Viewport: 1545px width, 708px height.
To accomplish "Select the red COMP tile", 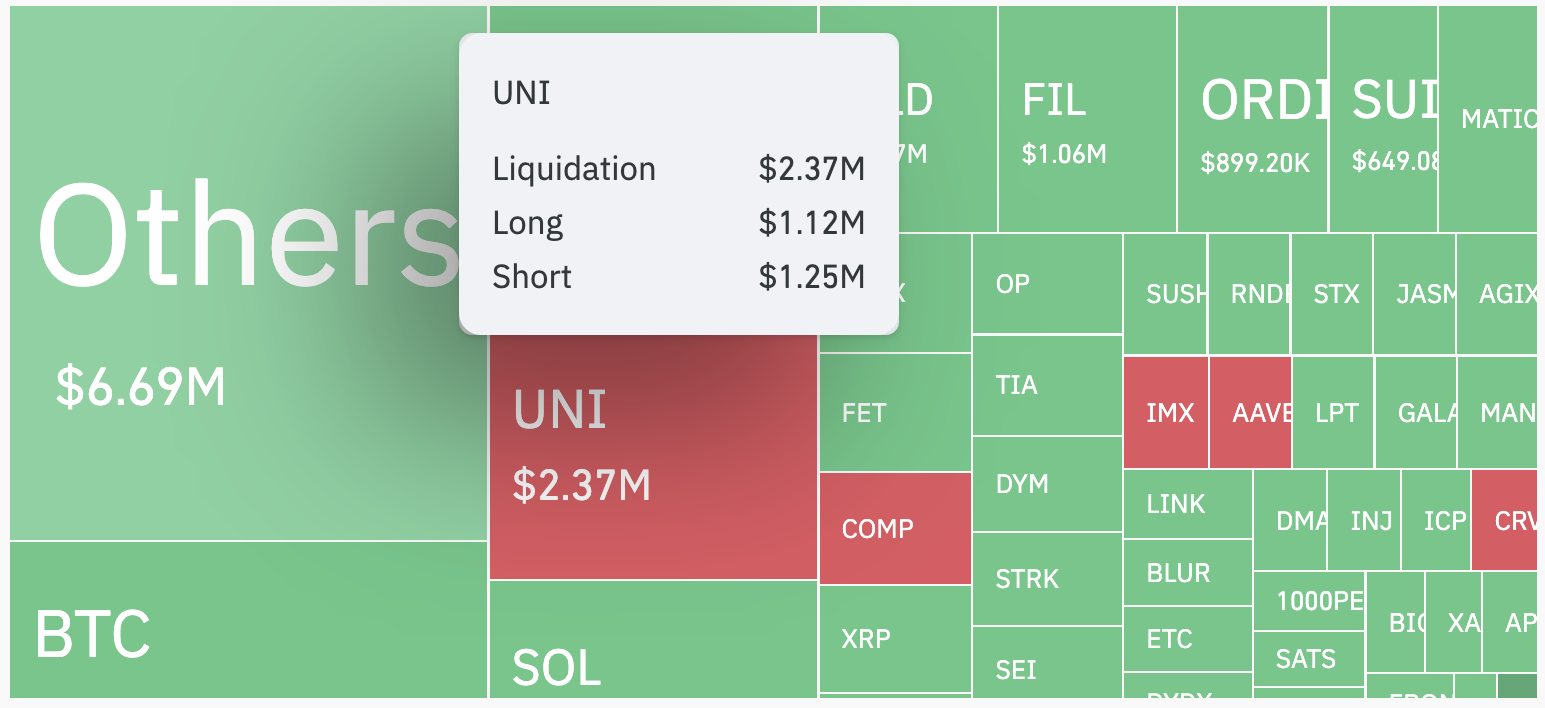I will [895, 528].
